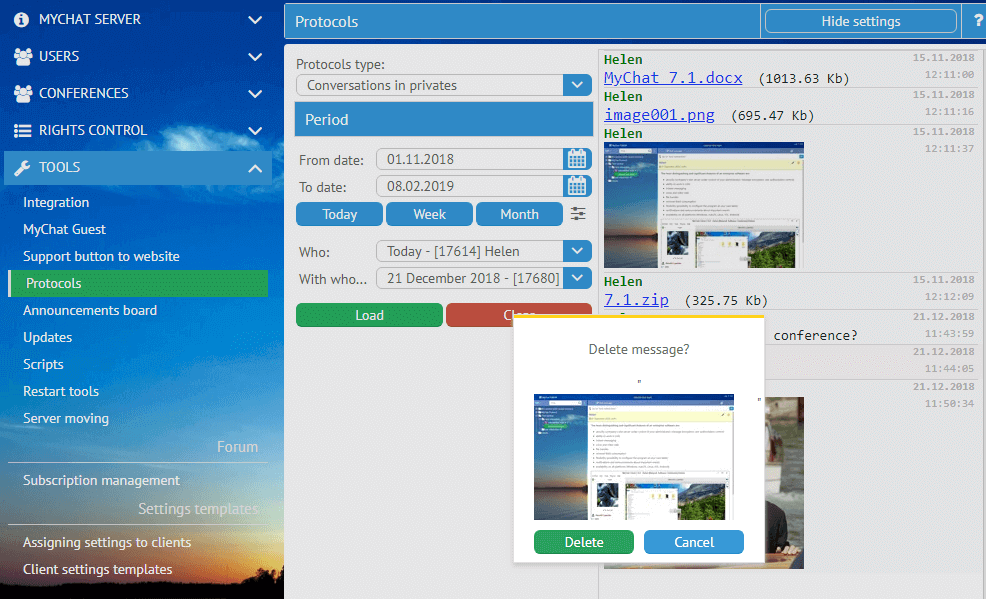986x599 pixels.
Task: Open Subscription management item
Action: [x=101, y=480]
